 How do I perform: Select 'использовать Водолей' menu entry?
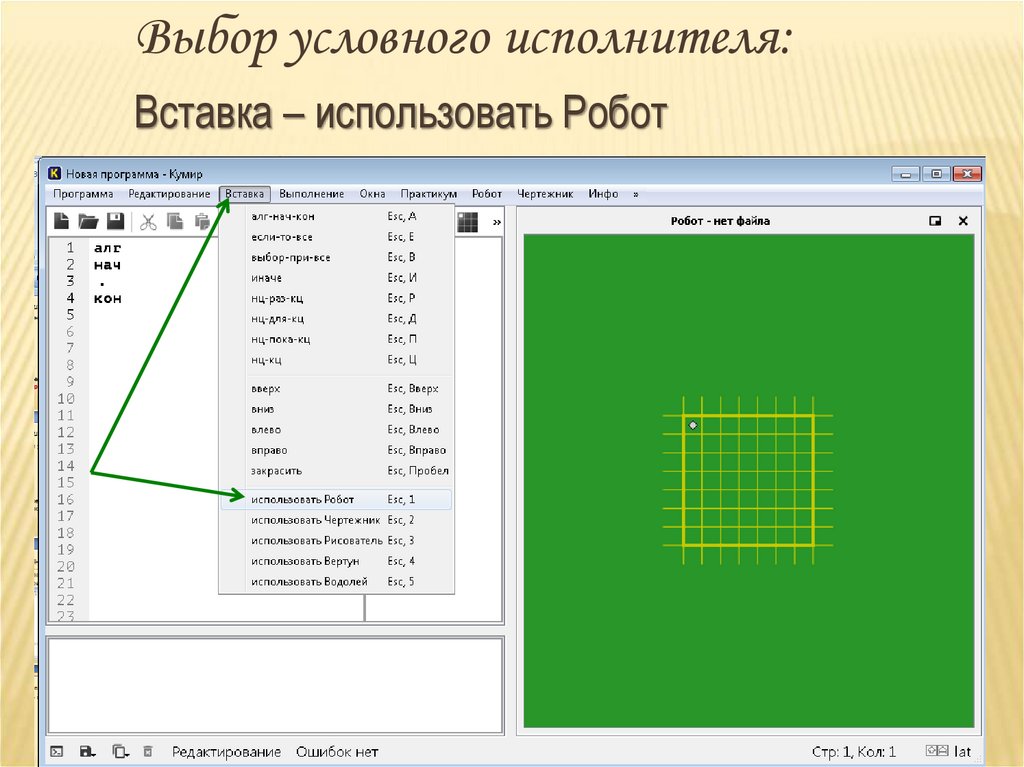coord(336,581)
